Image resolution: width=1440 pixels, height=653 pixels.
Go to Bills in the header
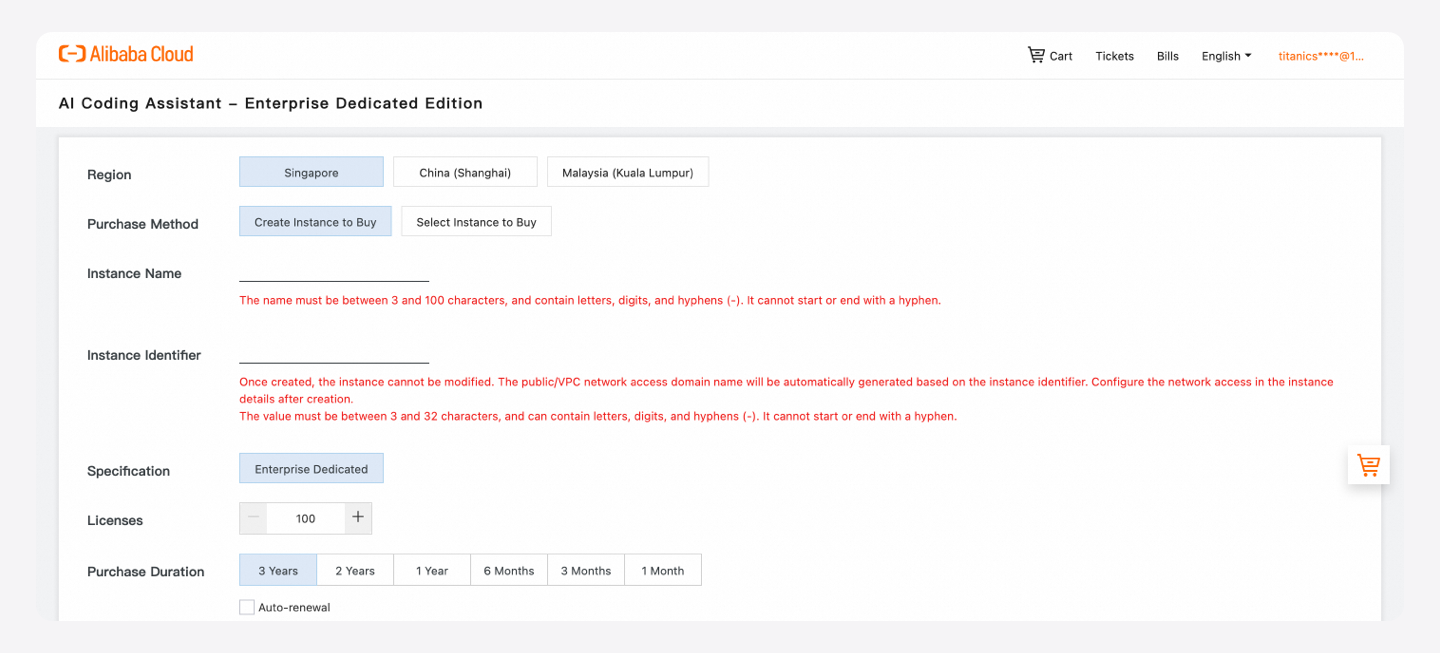[x=1168, y=56]
